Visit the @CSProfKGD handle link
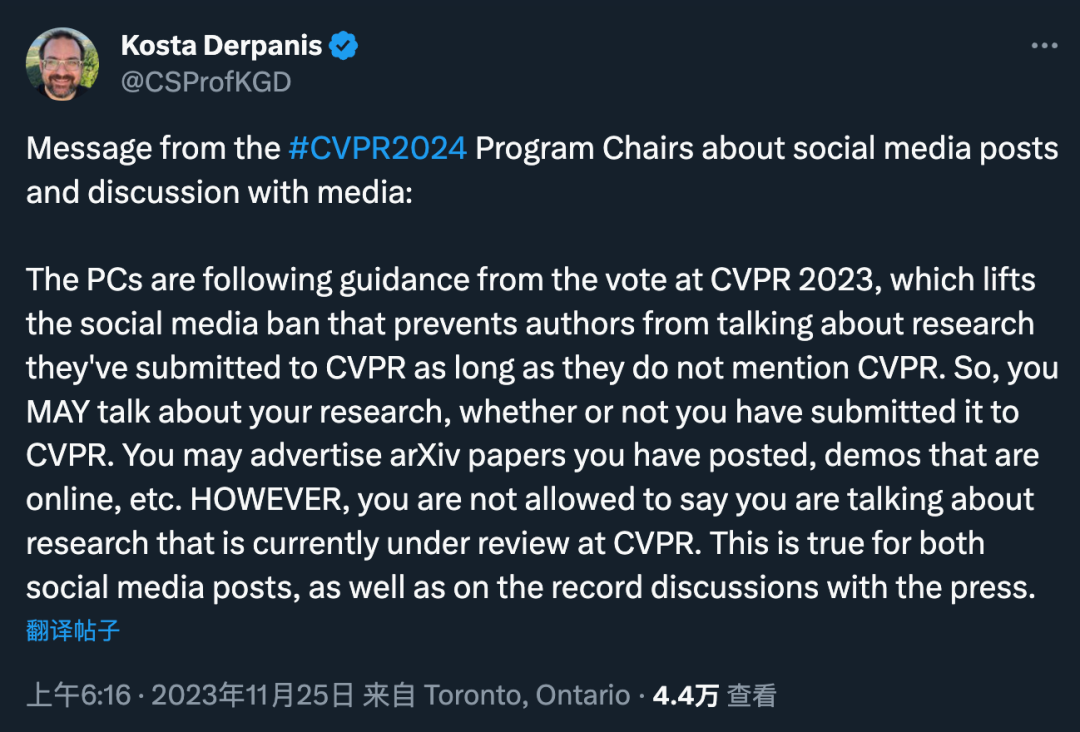Viewport: 1080px width, 732px height. (205, 82)
